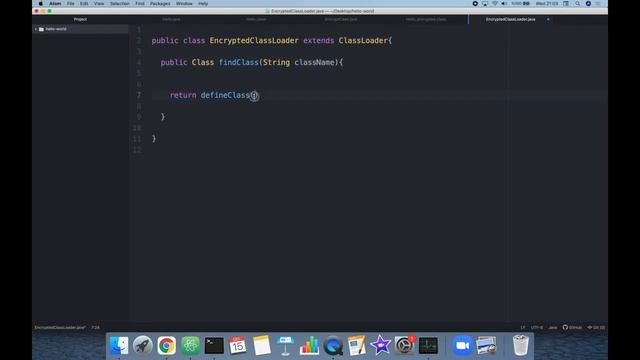
Task: Click the cursor position 7:24 indicator
Action: [96, 327]
